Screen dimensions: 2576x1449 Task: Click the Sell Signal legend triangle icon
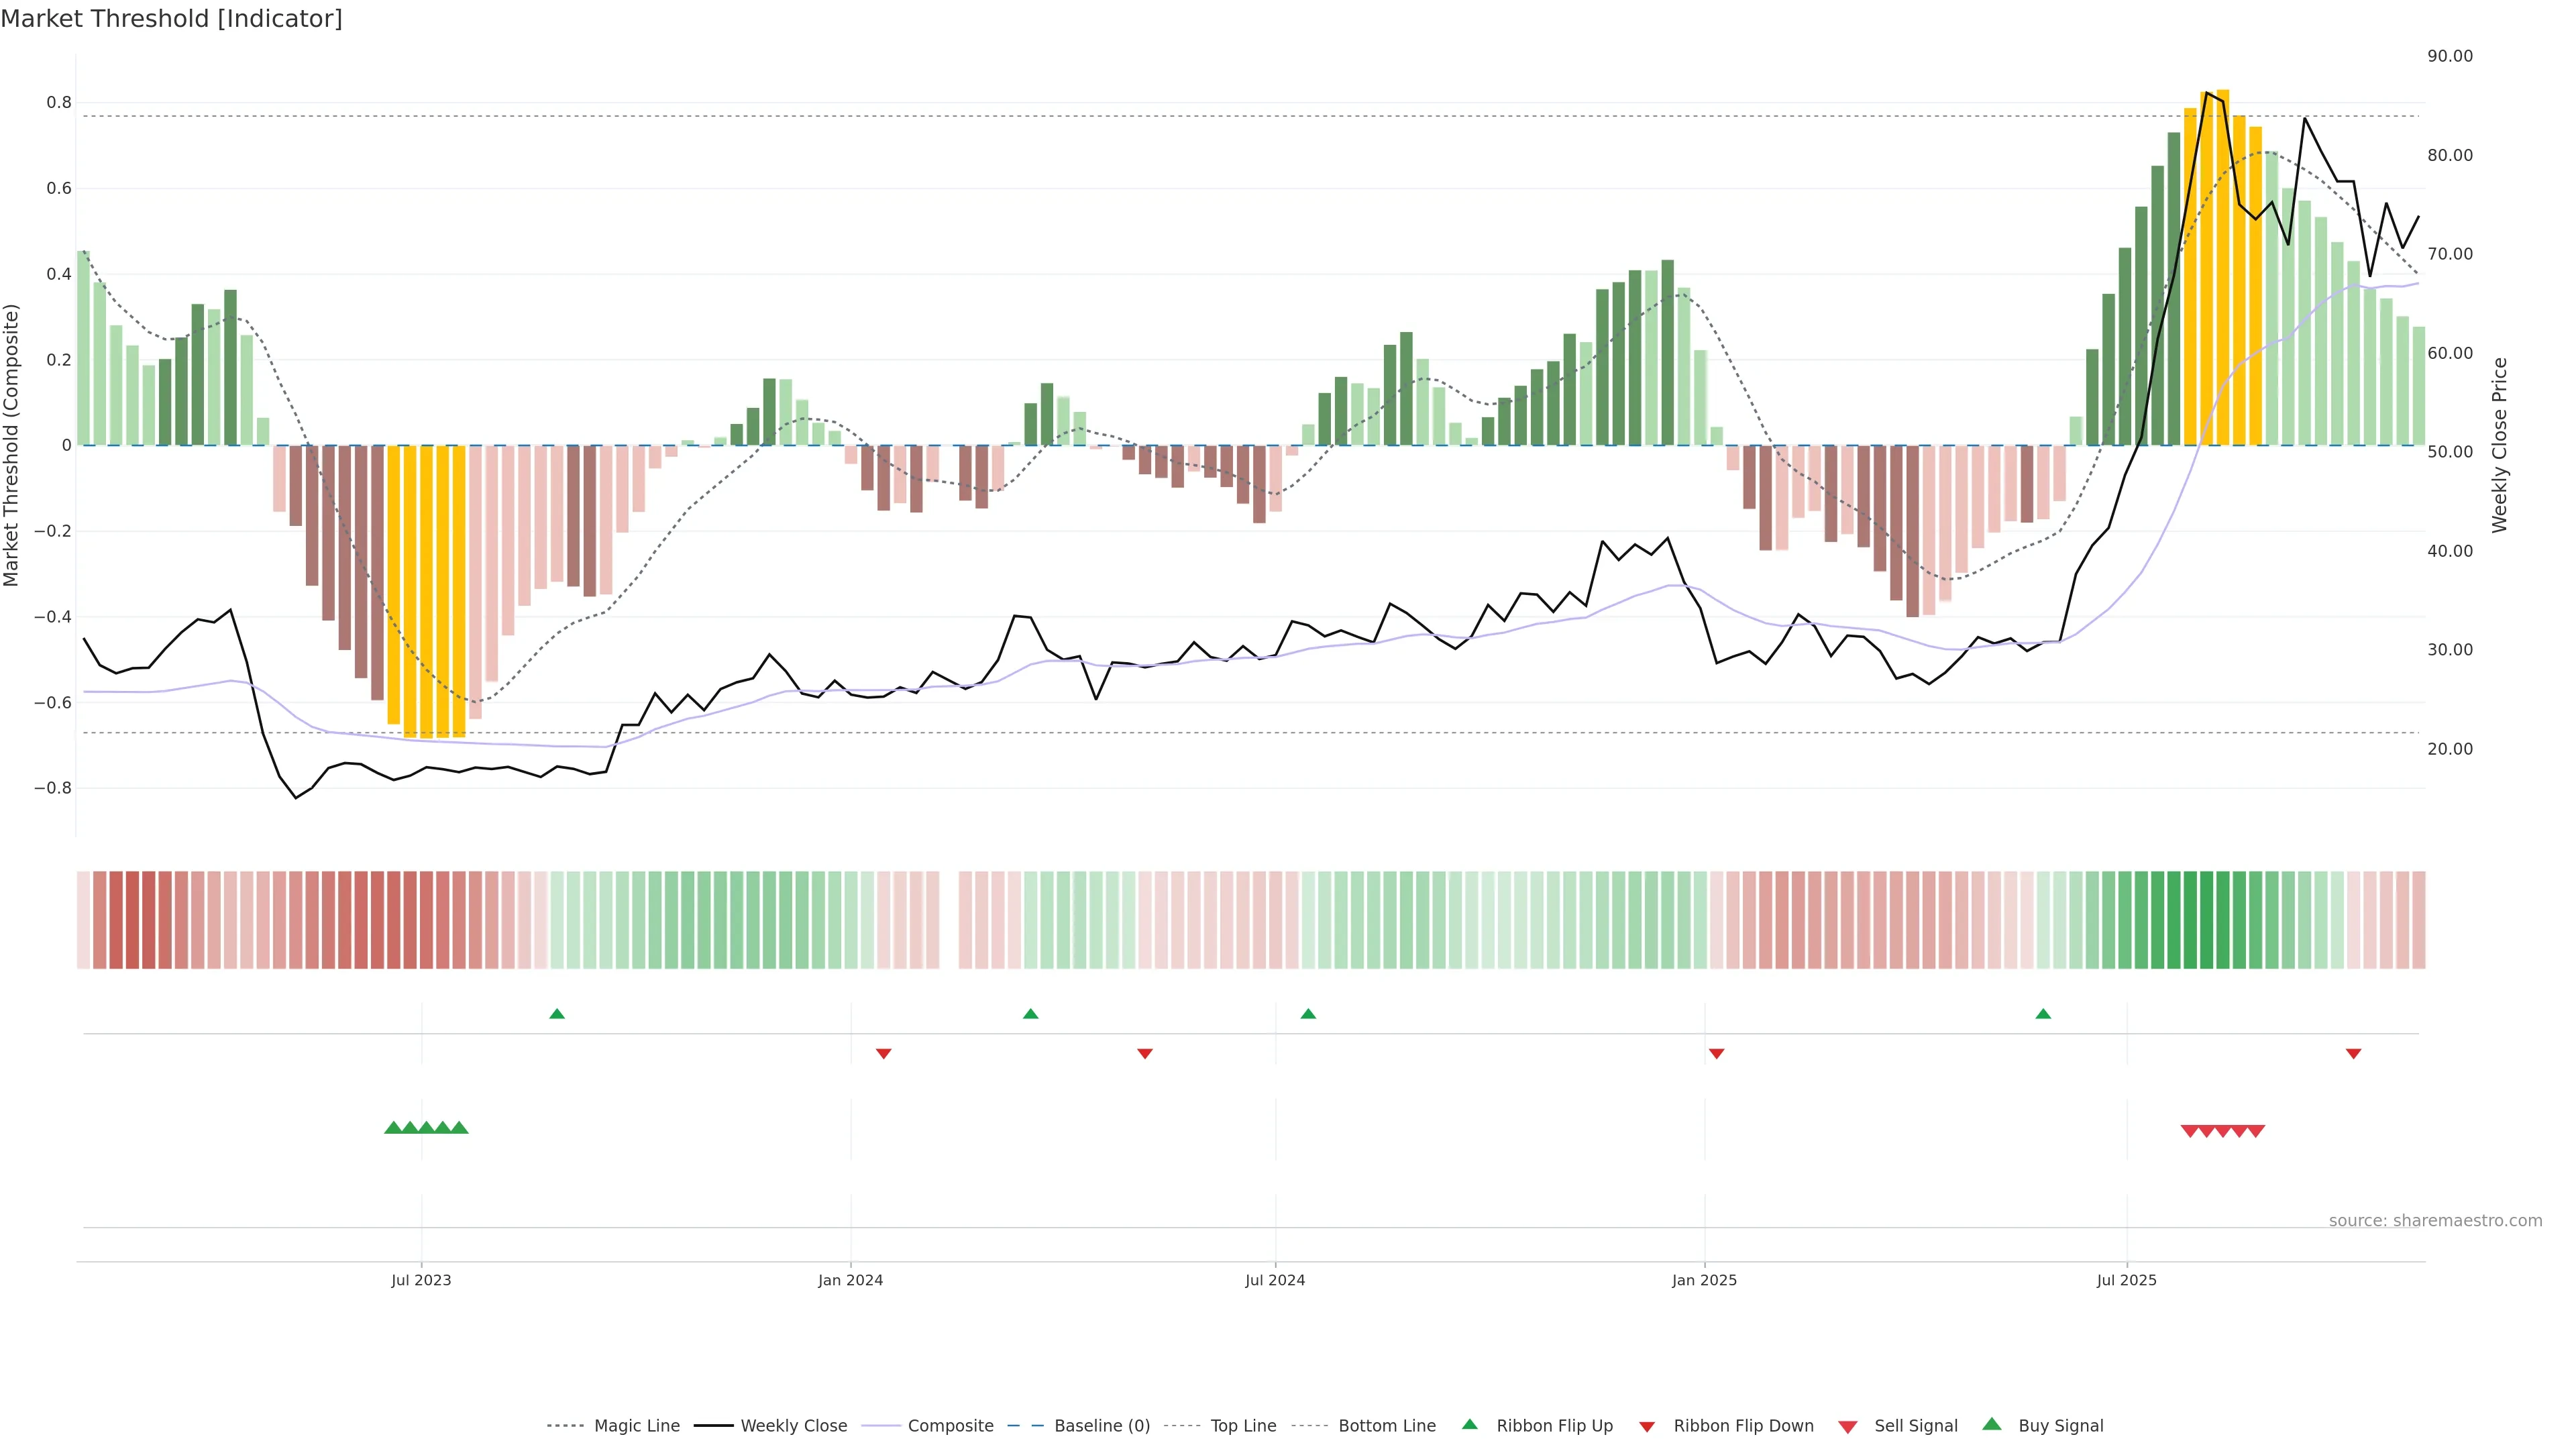coord(1847,1426)
